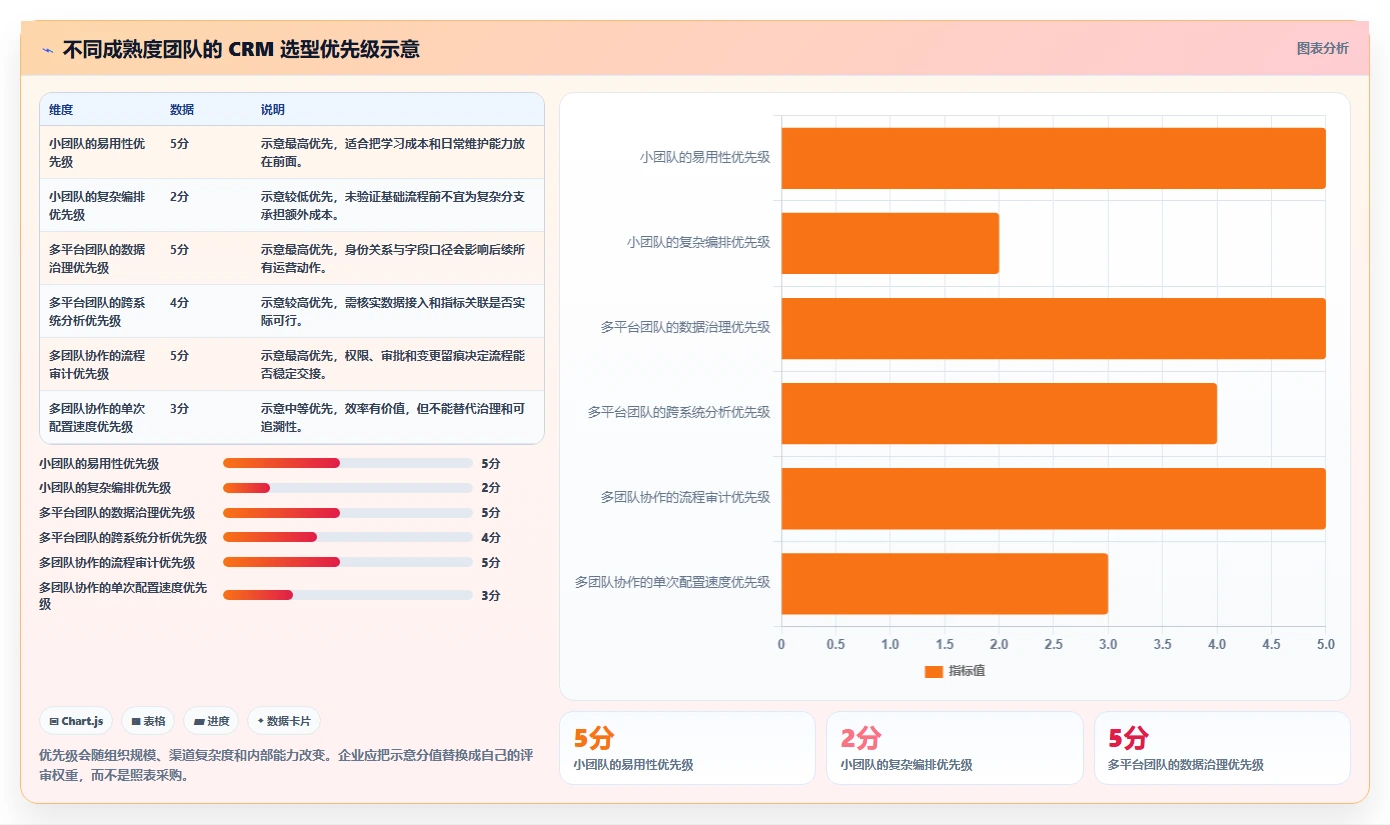Click the 多平台团队的数据治理优先级 cell in the table

[100, 258]
